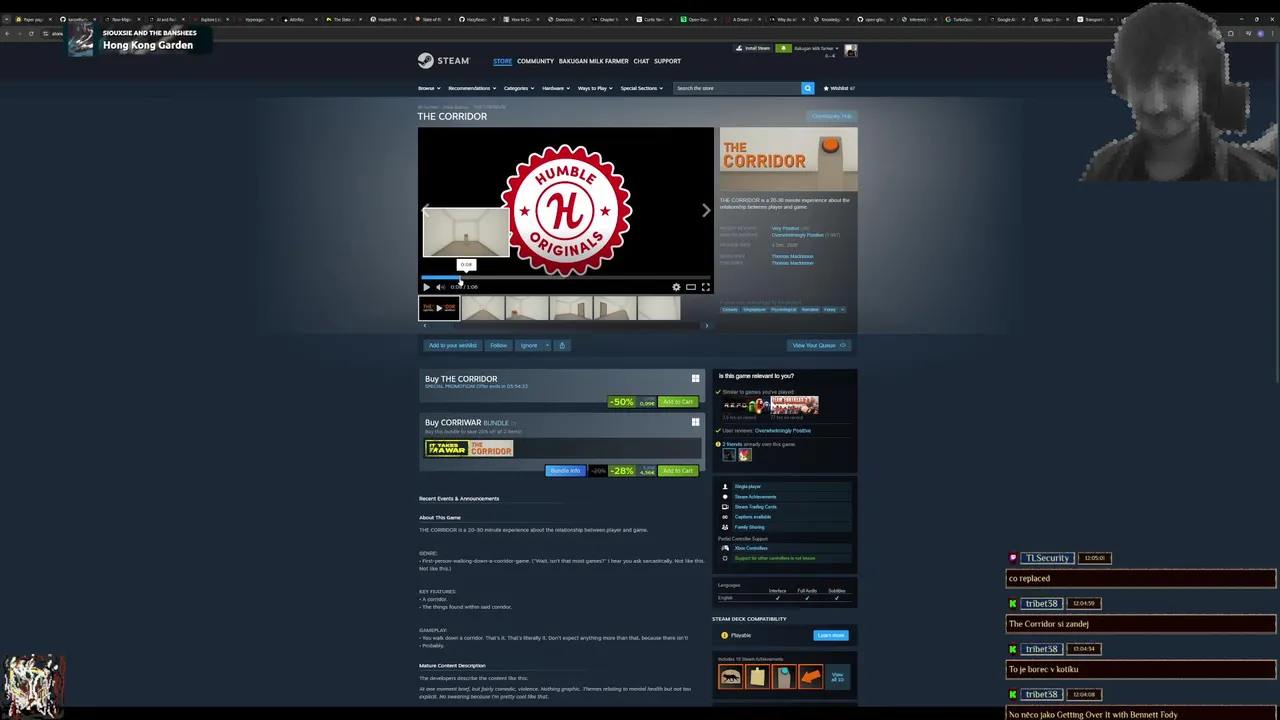Seek within the trailer progress bar

[x=565, y=277]
